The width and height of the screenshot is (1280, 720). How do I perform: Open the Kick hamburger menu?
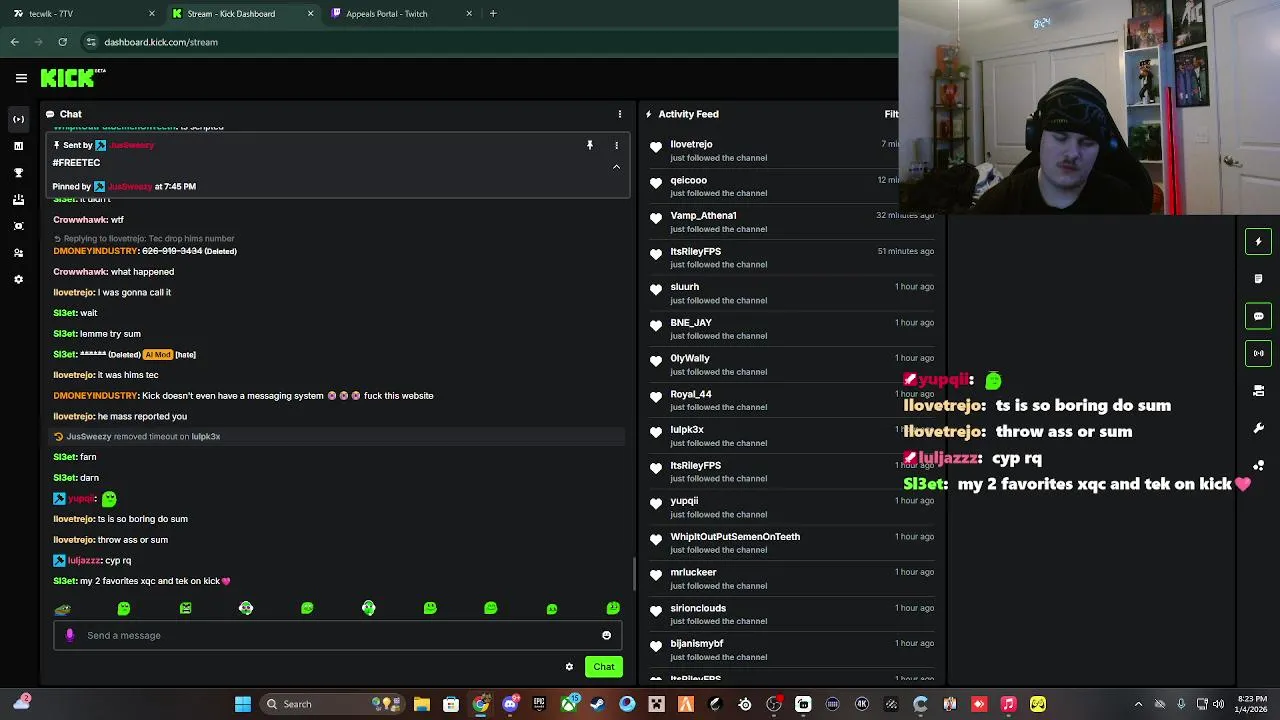coord(21,78)
